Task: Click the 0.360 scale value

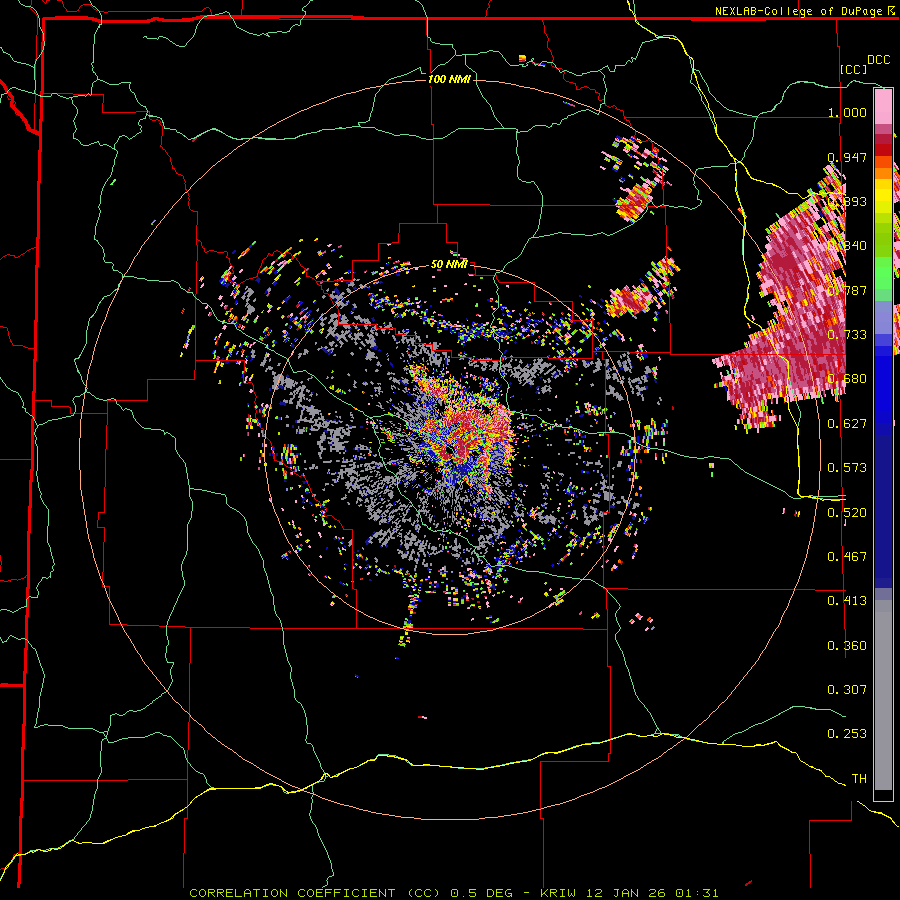Action: 847,646
